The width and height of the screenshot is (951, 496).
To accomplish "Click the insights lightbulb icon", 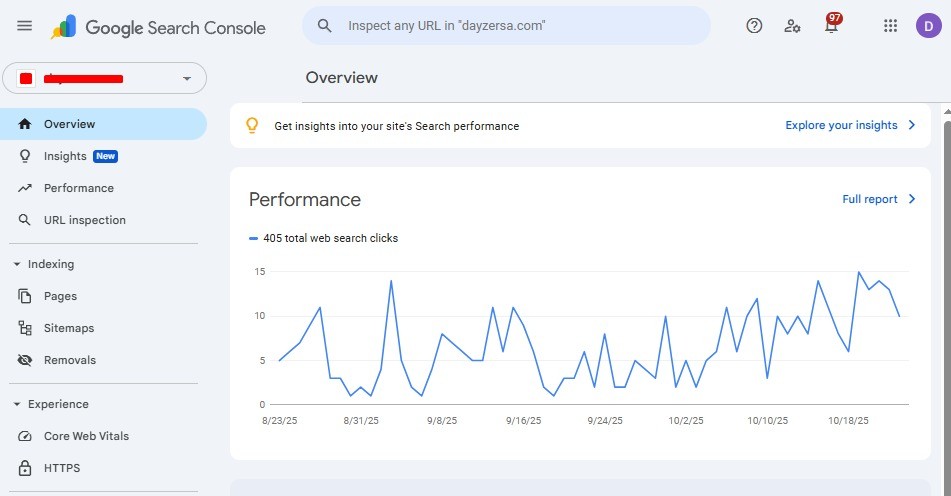I will [x=252, y=125].
